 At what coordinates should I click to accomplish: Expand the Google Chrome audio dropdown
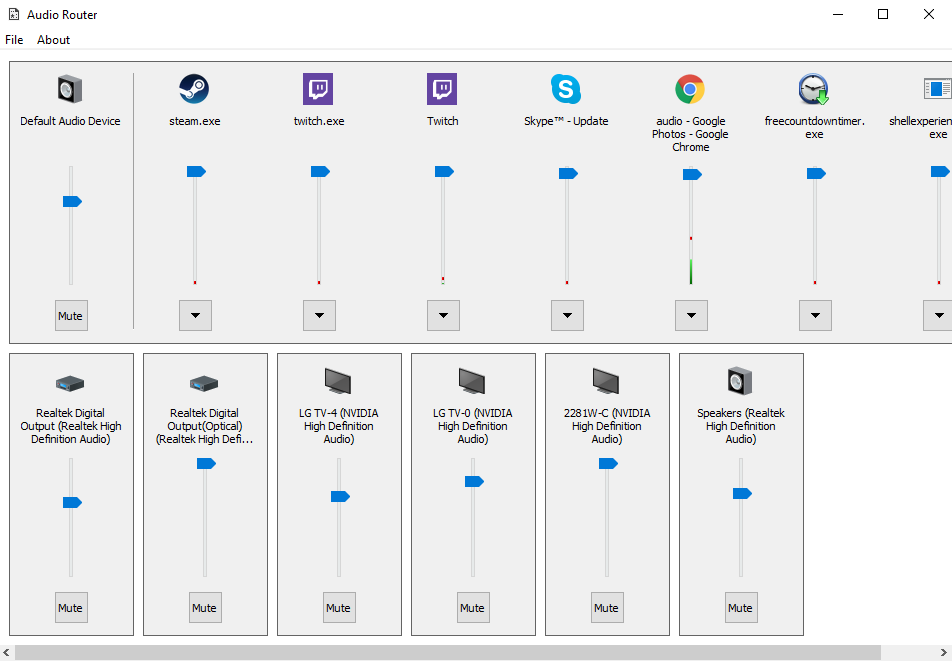(x=692, y=316)
